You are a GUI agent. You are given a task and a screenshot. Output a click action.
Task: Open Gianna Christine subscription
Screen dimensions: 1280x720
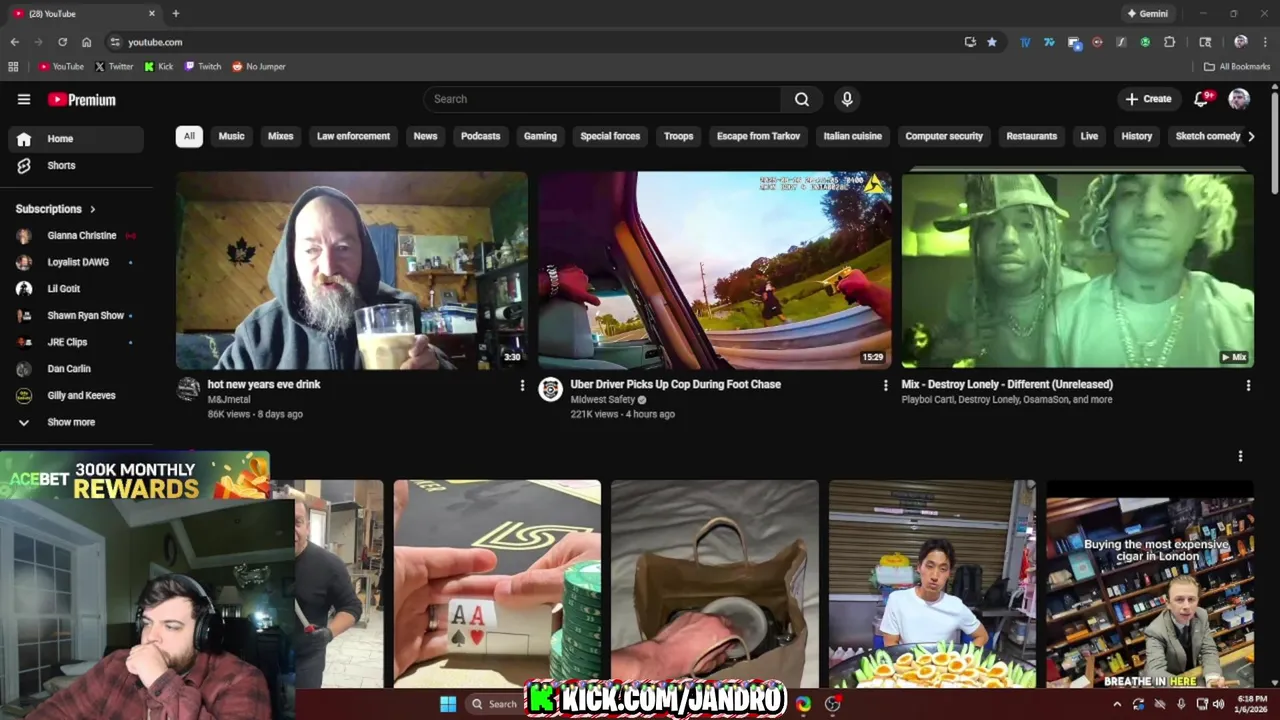click(76, 236)
